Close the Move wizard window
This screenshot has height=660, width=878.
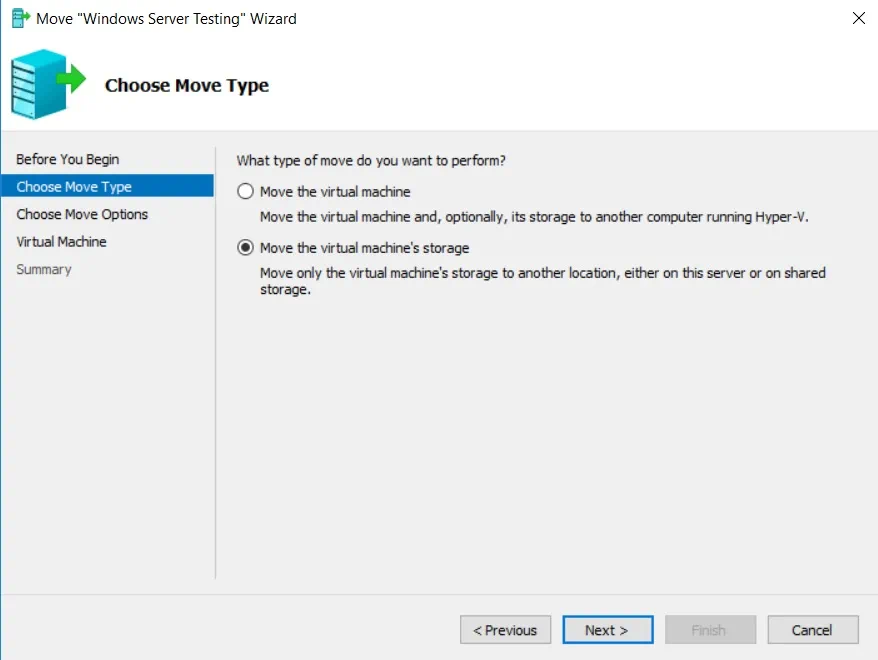point(858,18)
